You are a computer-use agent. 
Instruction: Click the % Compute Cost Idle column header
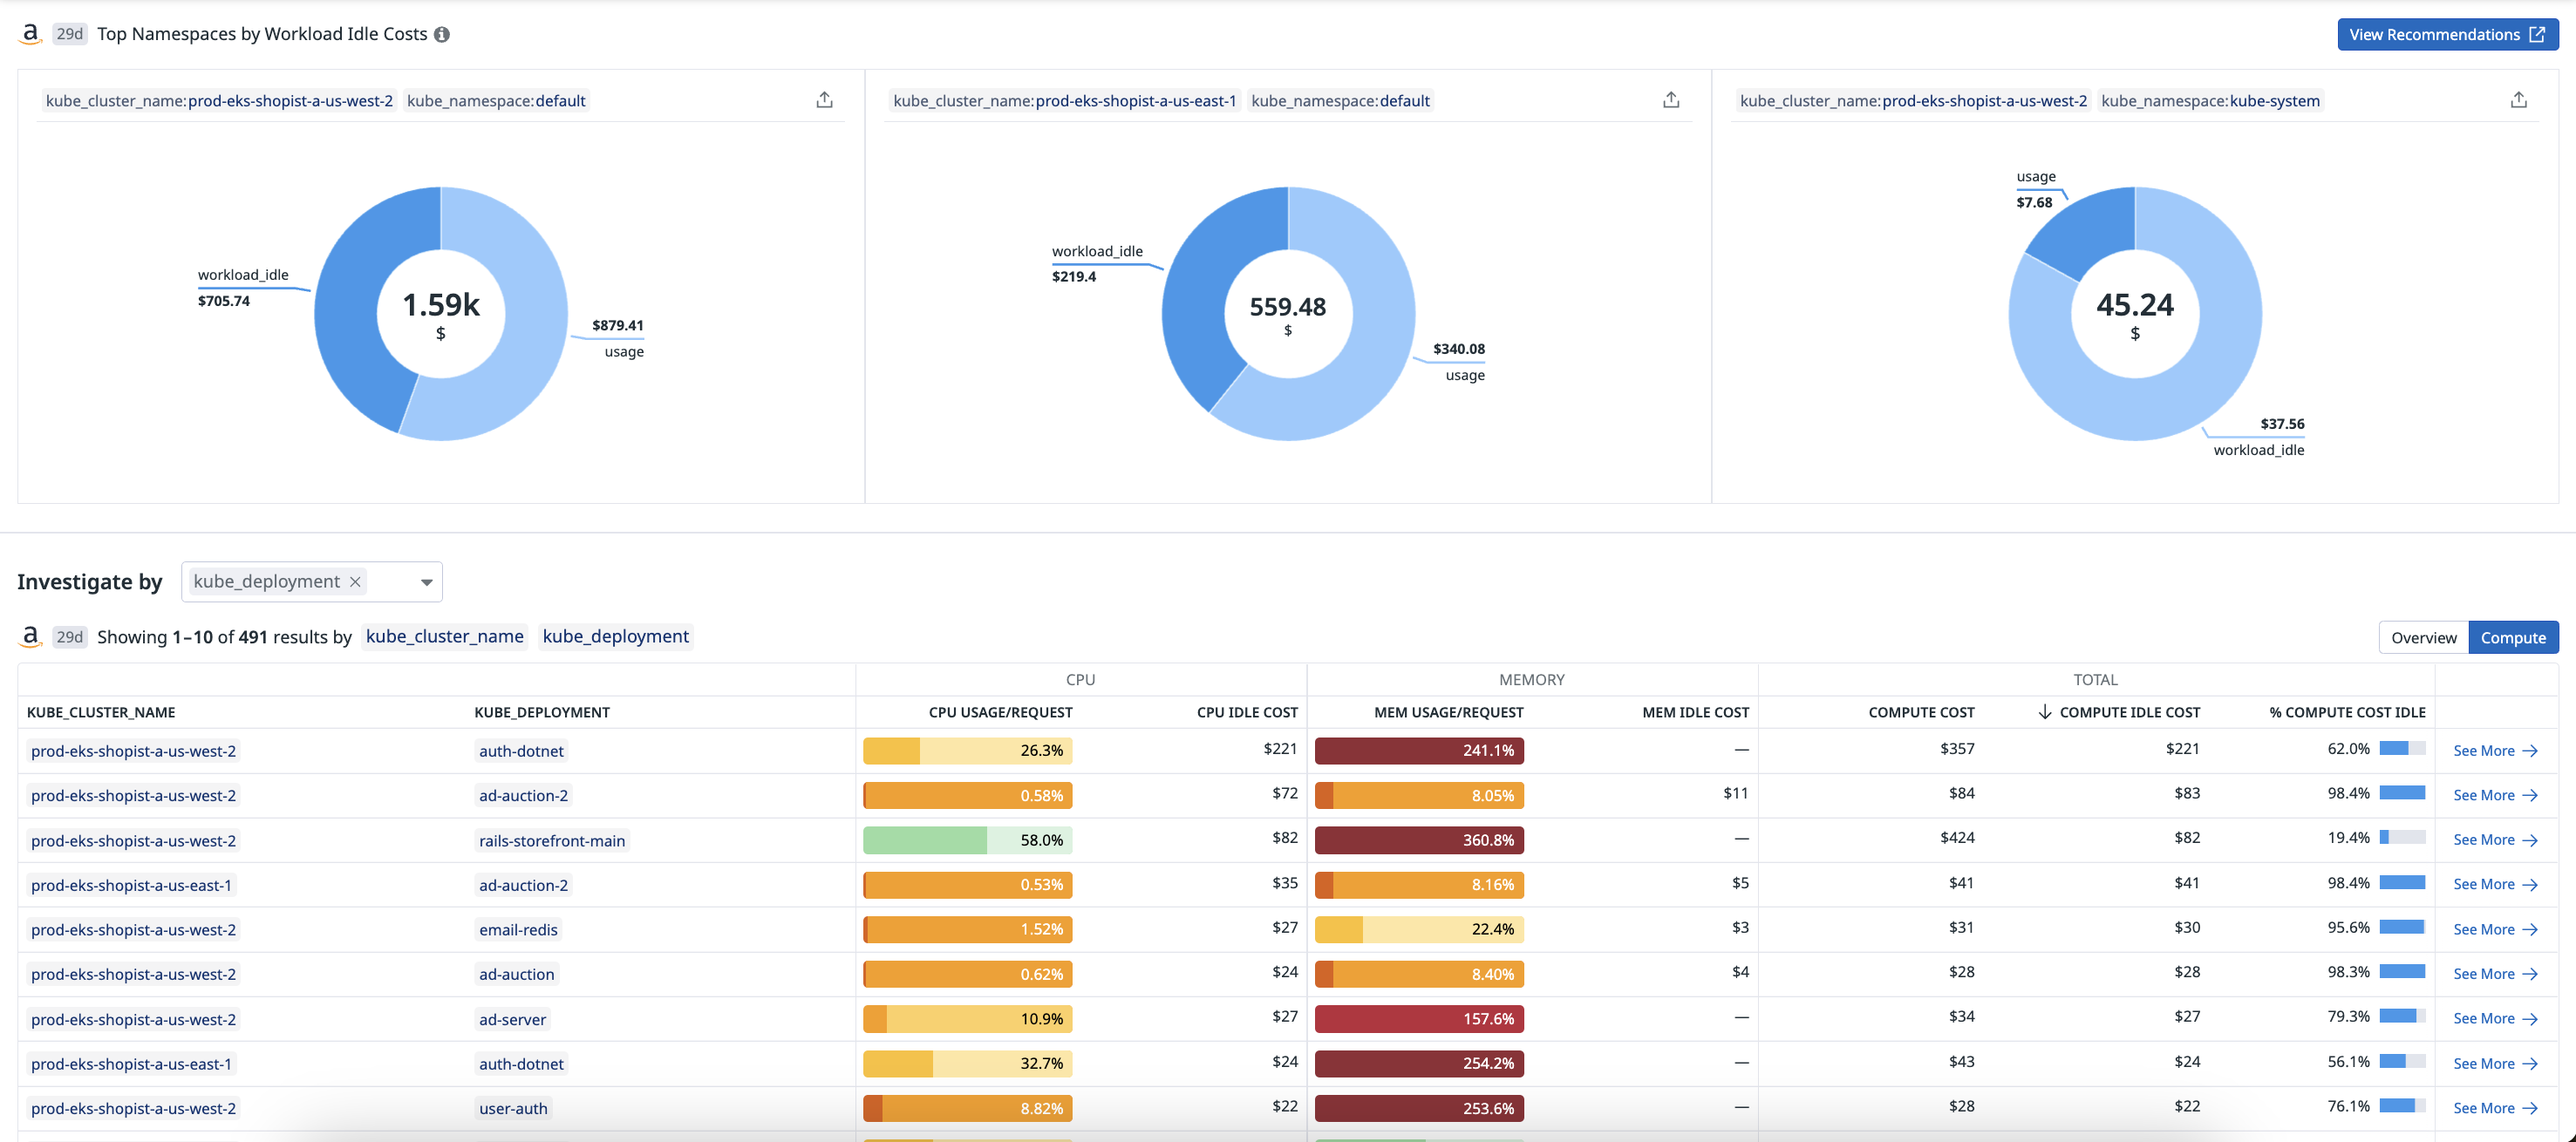[x=2347, y=712]
